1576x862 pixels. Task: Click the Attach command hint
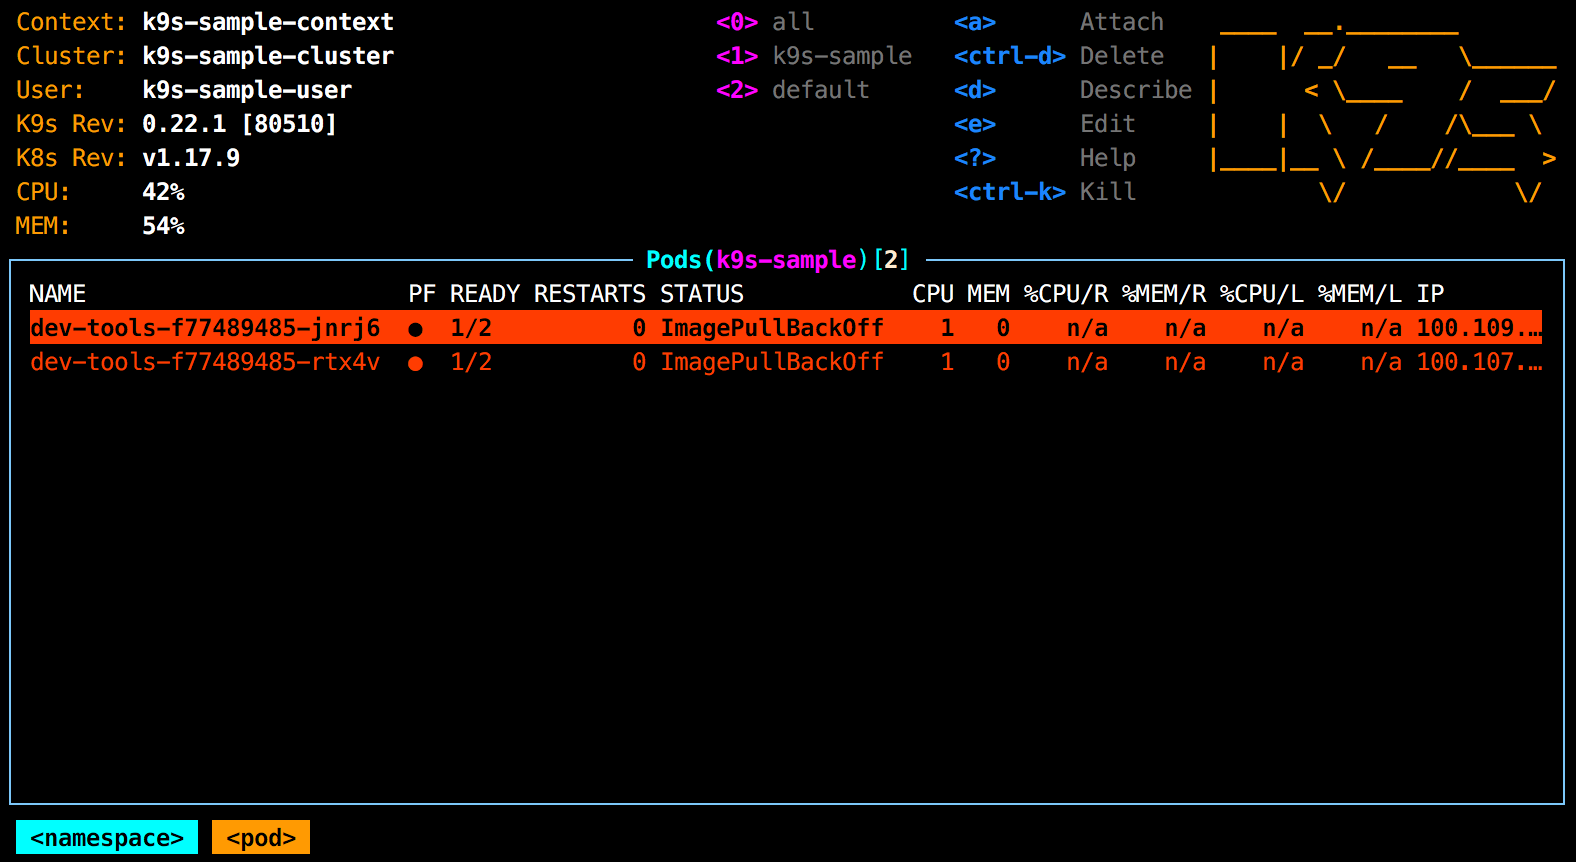(1122, 22)
